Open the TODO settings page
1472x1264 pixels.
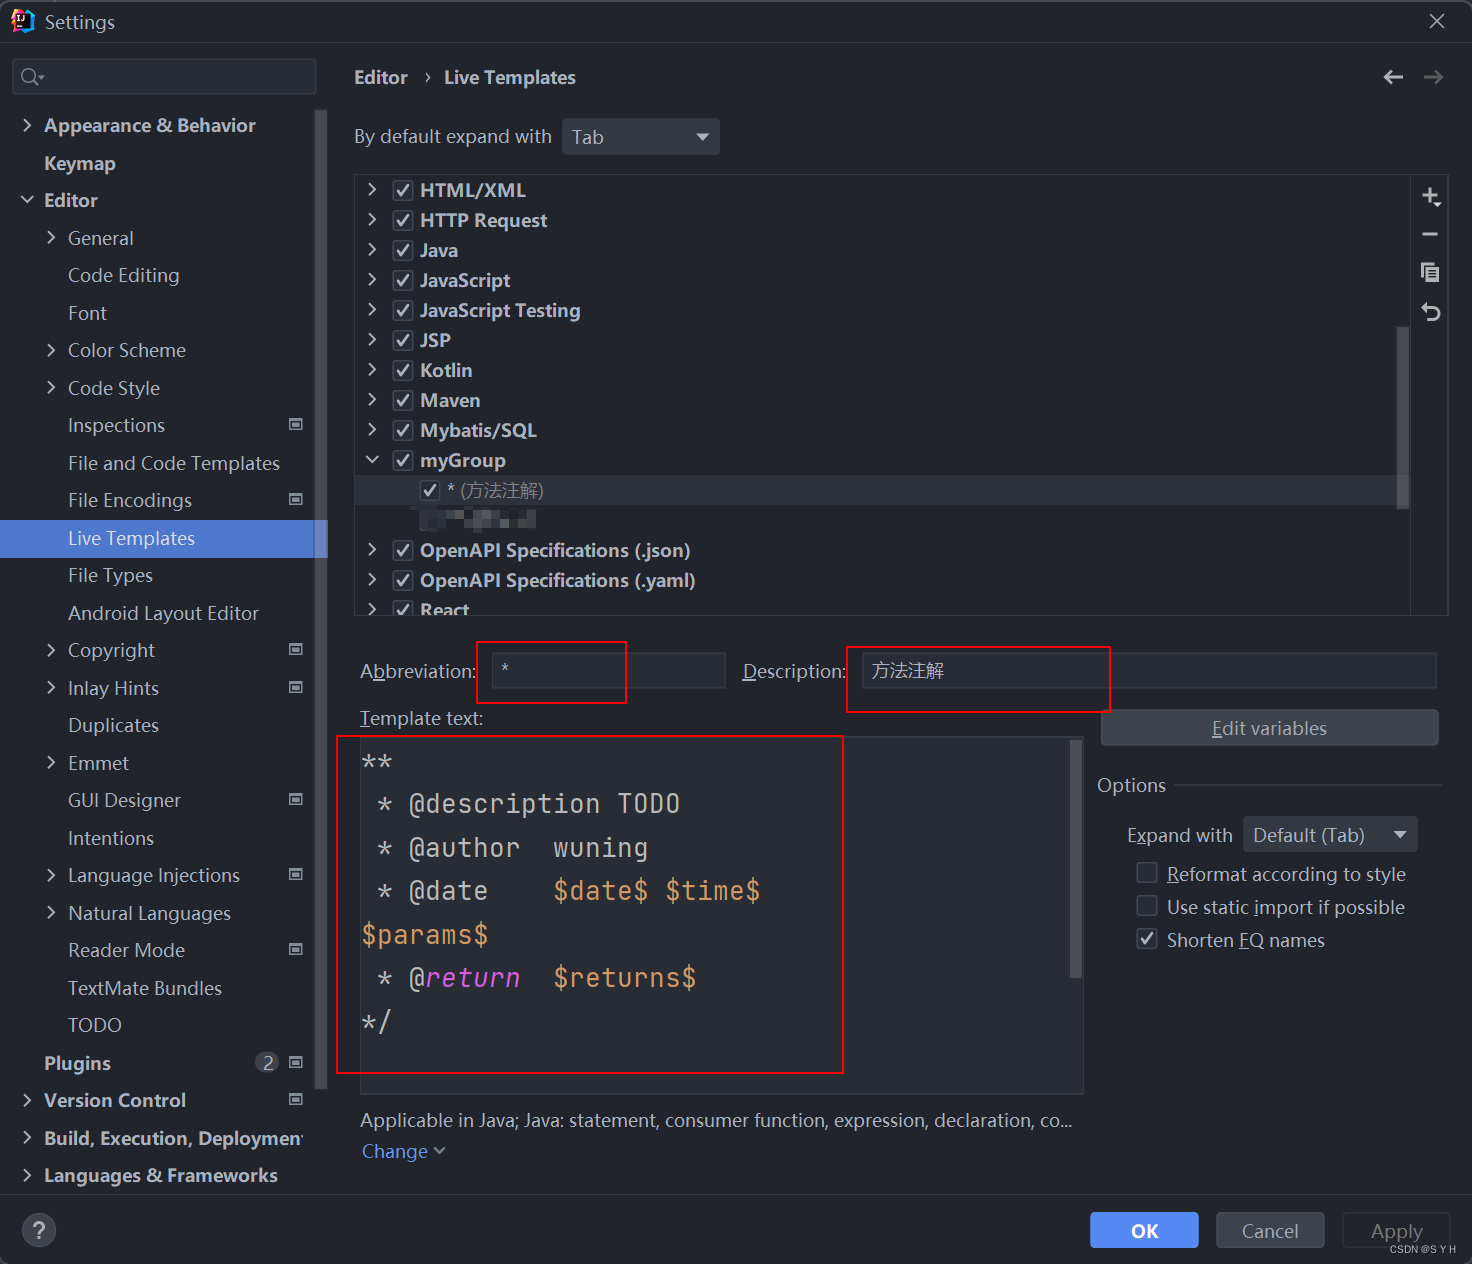[x=95, y=1025]
